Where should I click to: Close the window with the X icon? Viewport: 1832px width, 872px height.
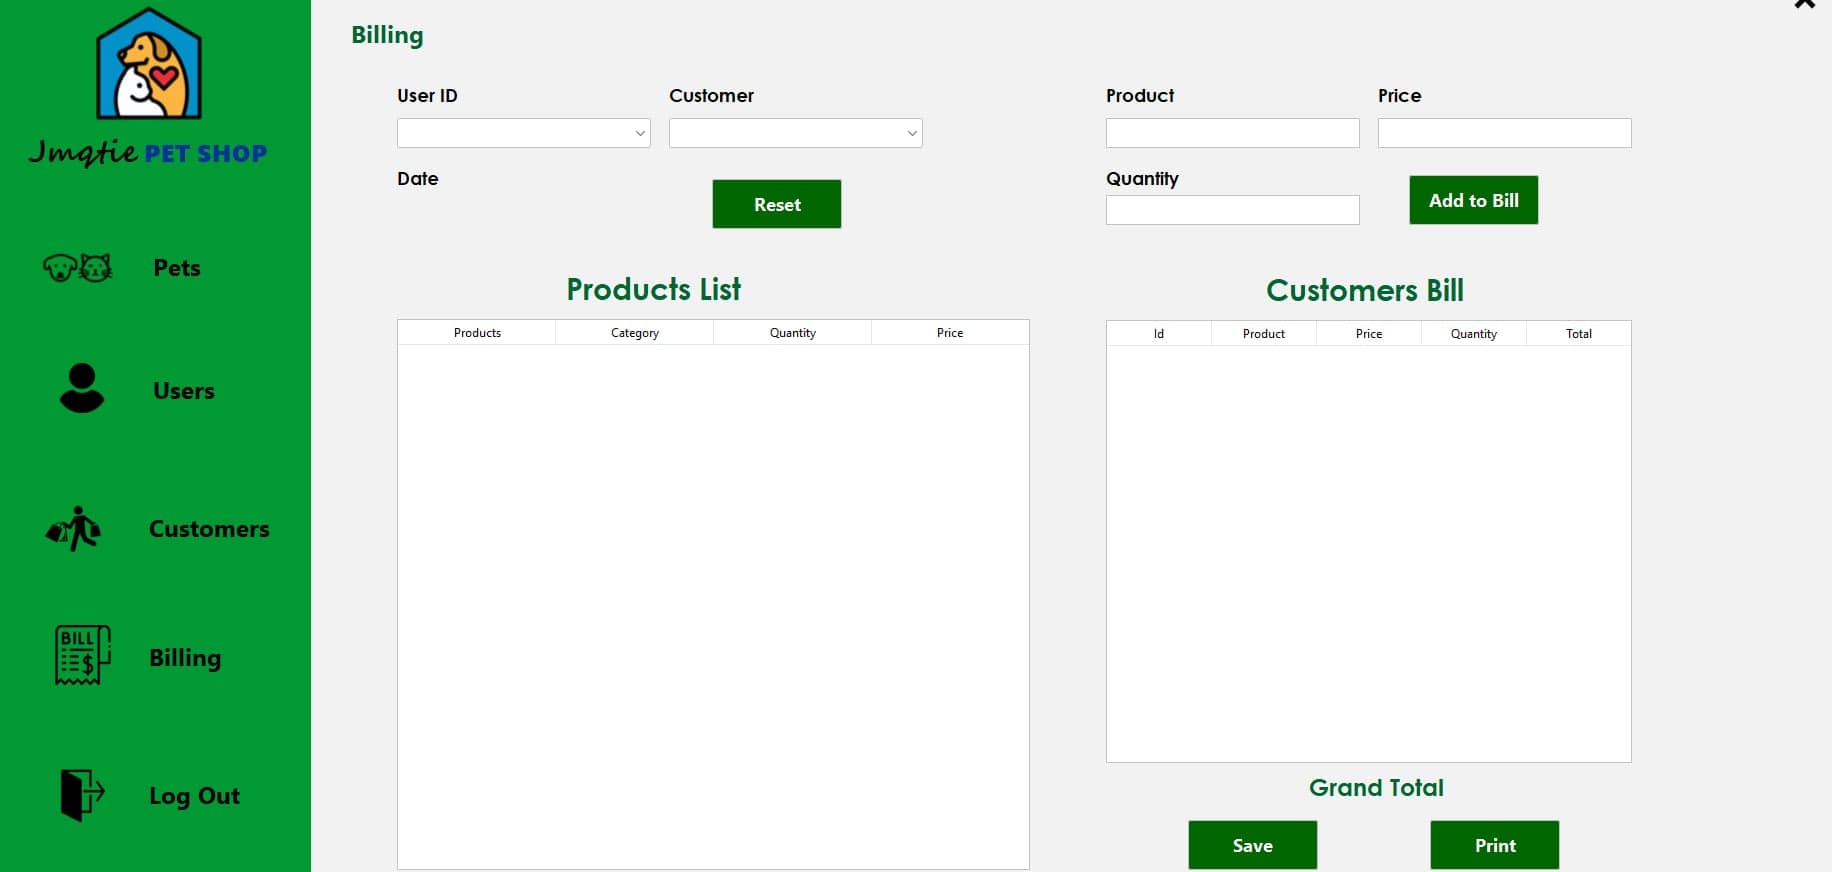click(1804, 5)
